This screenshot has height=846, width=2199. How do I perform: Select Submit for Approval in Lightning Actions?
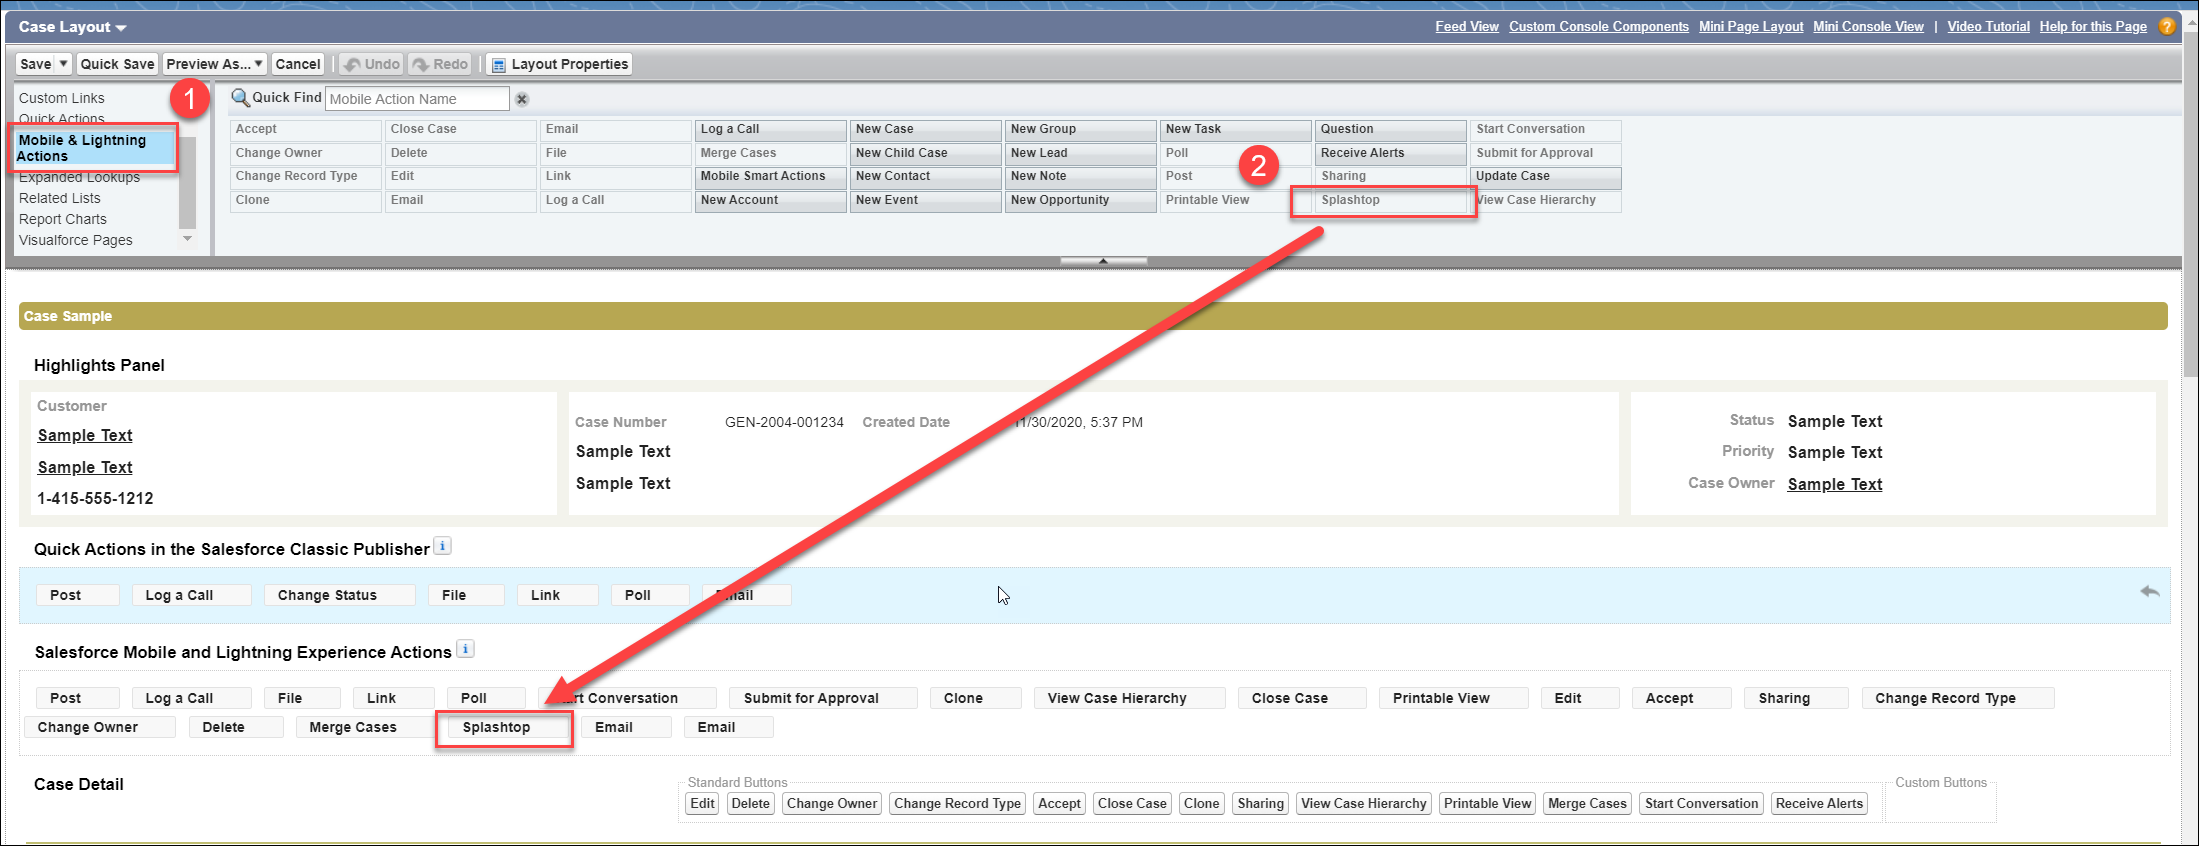coord(823,698)
